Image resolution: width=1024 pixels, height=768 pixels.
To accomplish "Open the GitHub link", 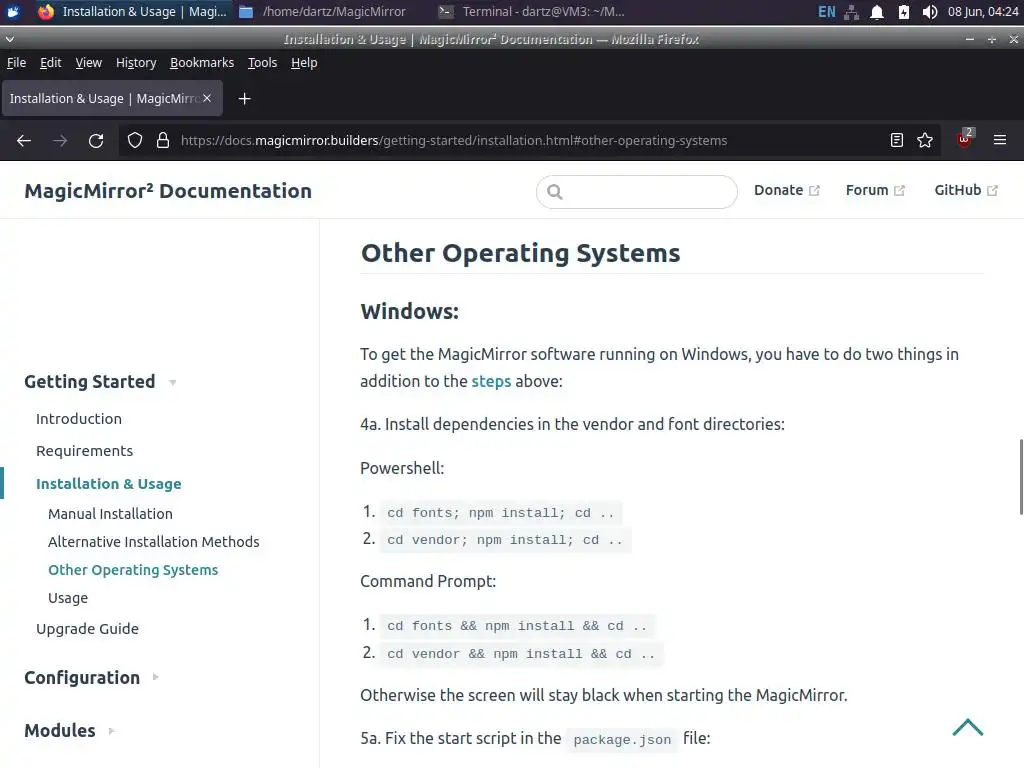I will point(966,190).
